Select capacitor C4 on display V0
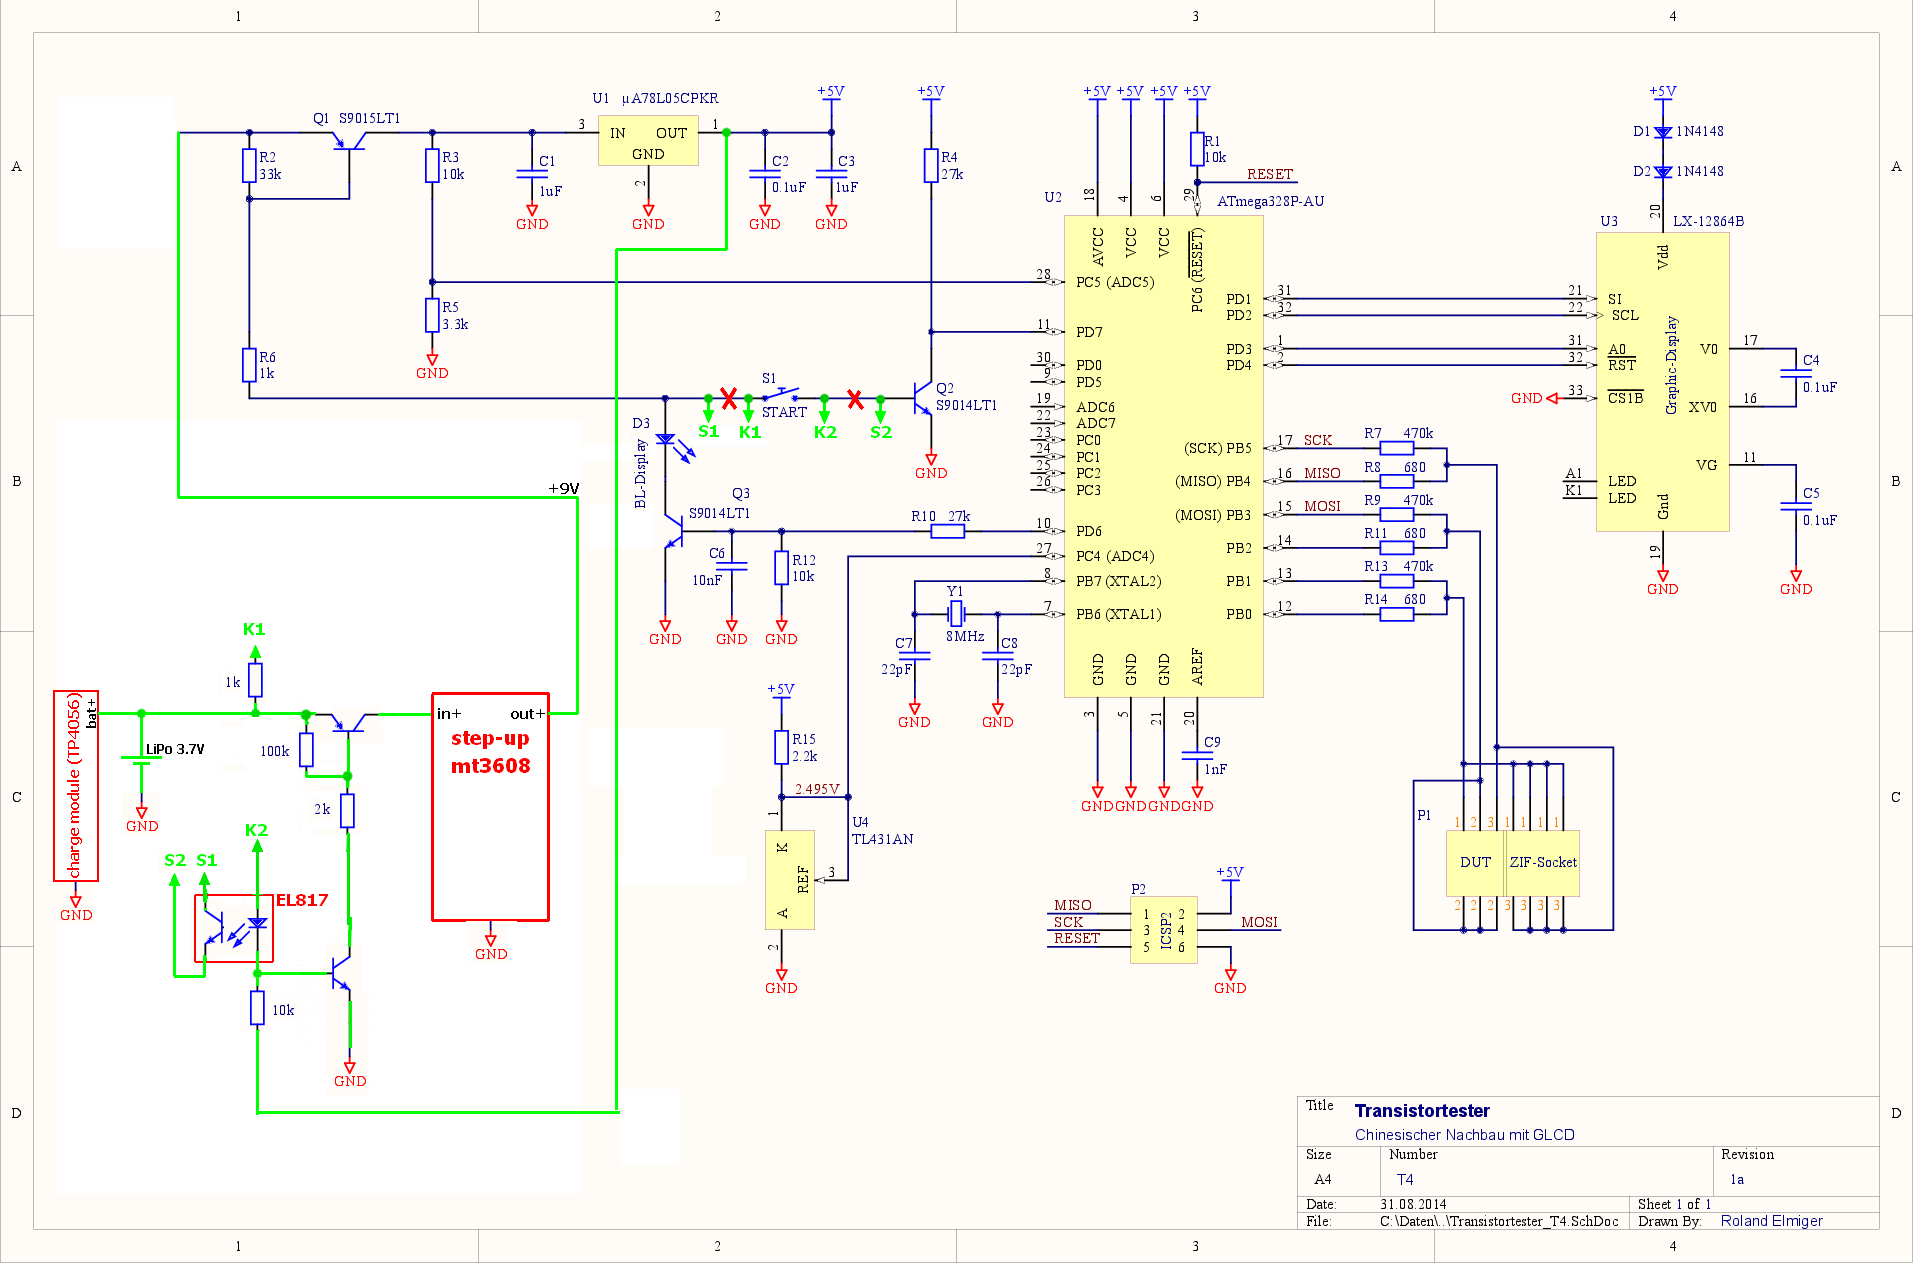Screen dimensions: 1913x1263 pyautogui.click(x=1796, y=374)
